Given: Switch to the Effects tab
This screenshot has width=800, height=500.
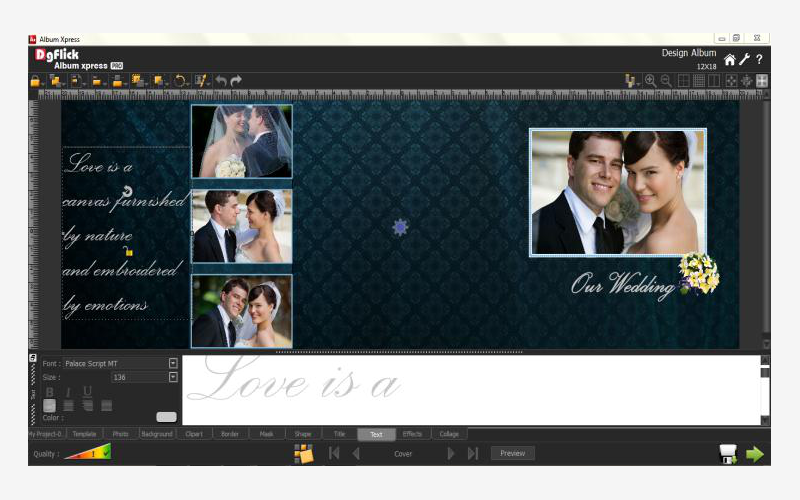Looking at the screenshot, I should tap(412, 434).
